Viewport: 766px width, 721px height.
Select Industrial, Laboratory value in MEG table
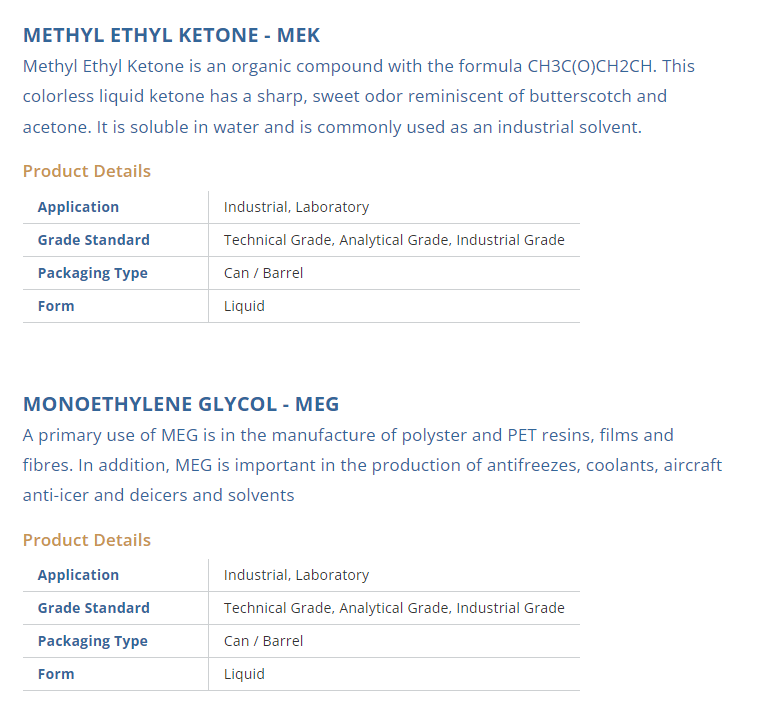[x=296, y=575]
